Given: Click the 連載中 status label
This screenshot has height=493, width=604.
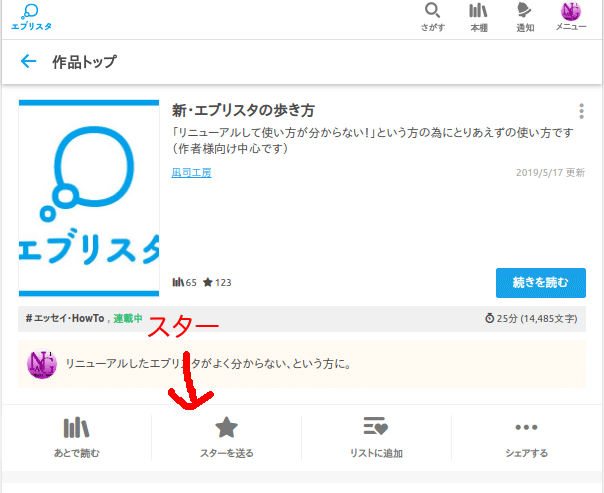Looking at the screenshot, I should [x=128, y=319].
